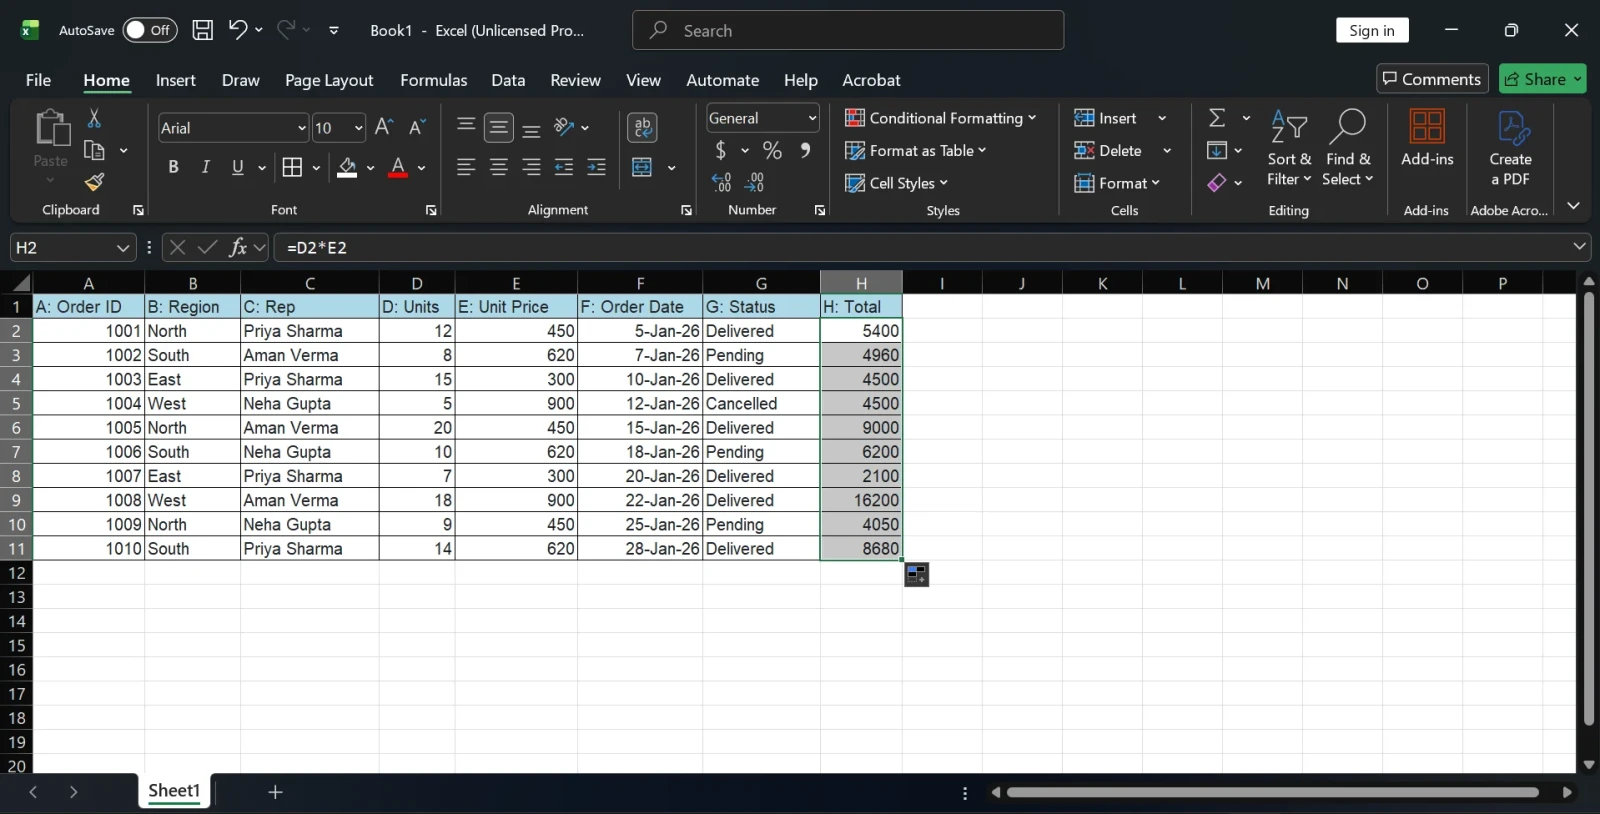Screen dimensions: 1600x814
Task: Click Decrease Decimal icon
Action: click(x=755, y=182)
